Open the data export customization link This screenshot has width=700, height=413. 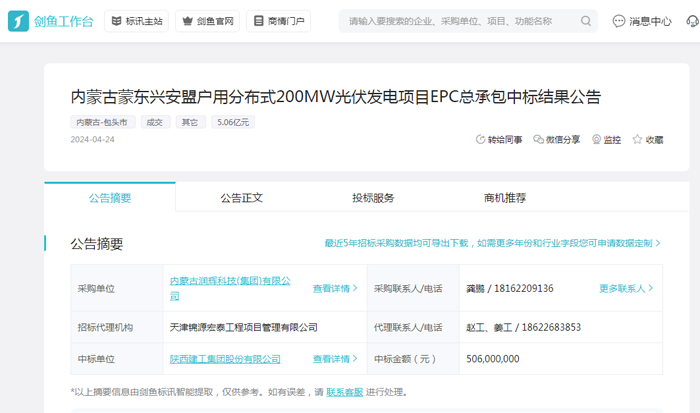tap(492, 243)
